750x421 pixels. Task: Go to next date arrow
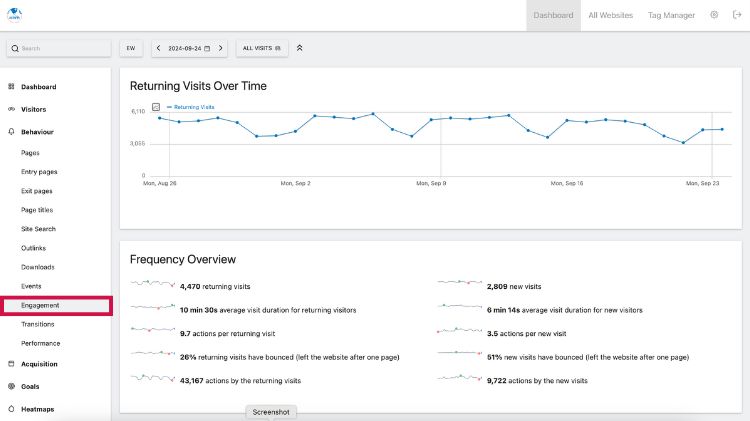click(221, 48)
